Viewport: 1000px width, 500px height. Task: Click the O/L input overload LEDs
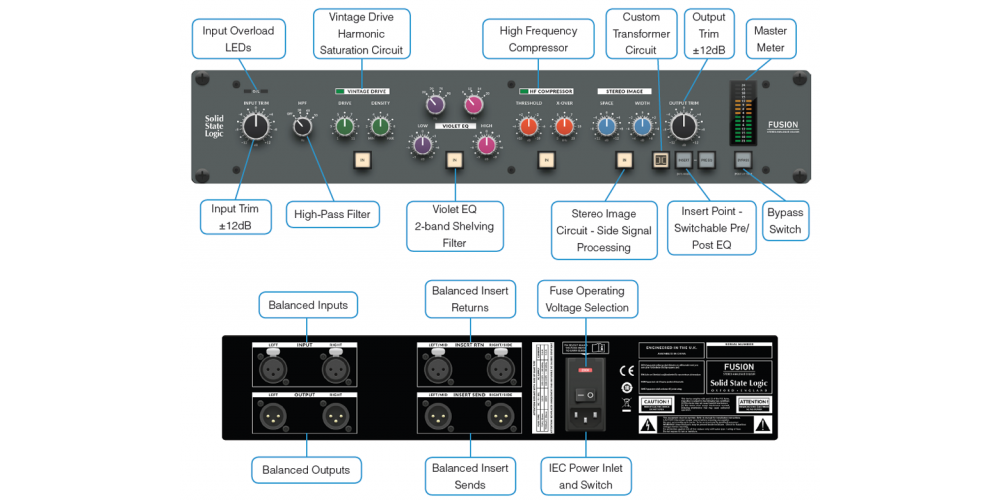[254, 91]
